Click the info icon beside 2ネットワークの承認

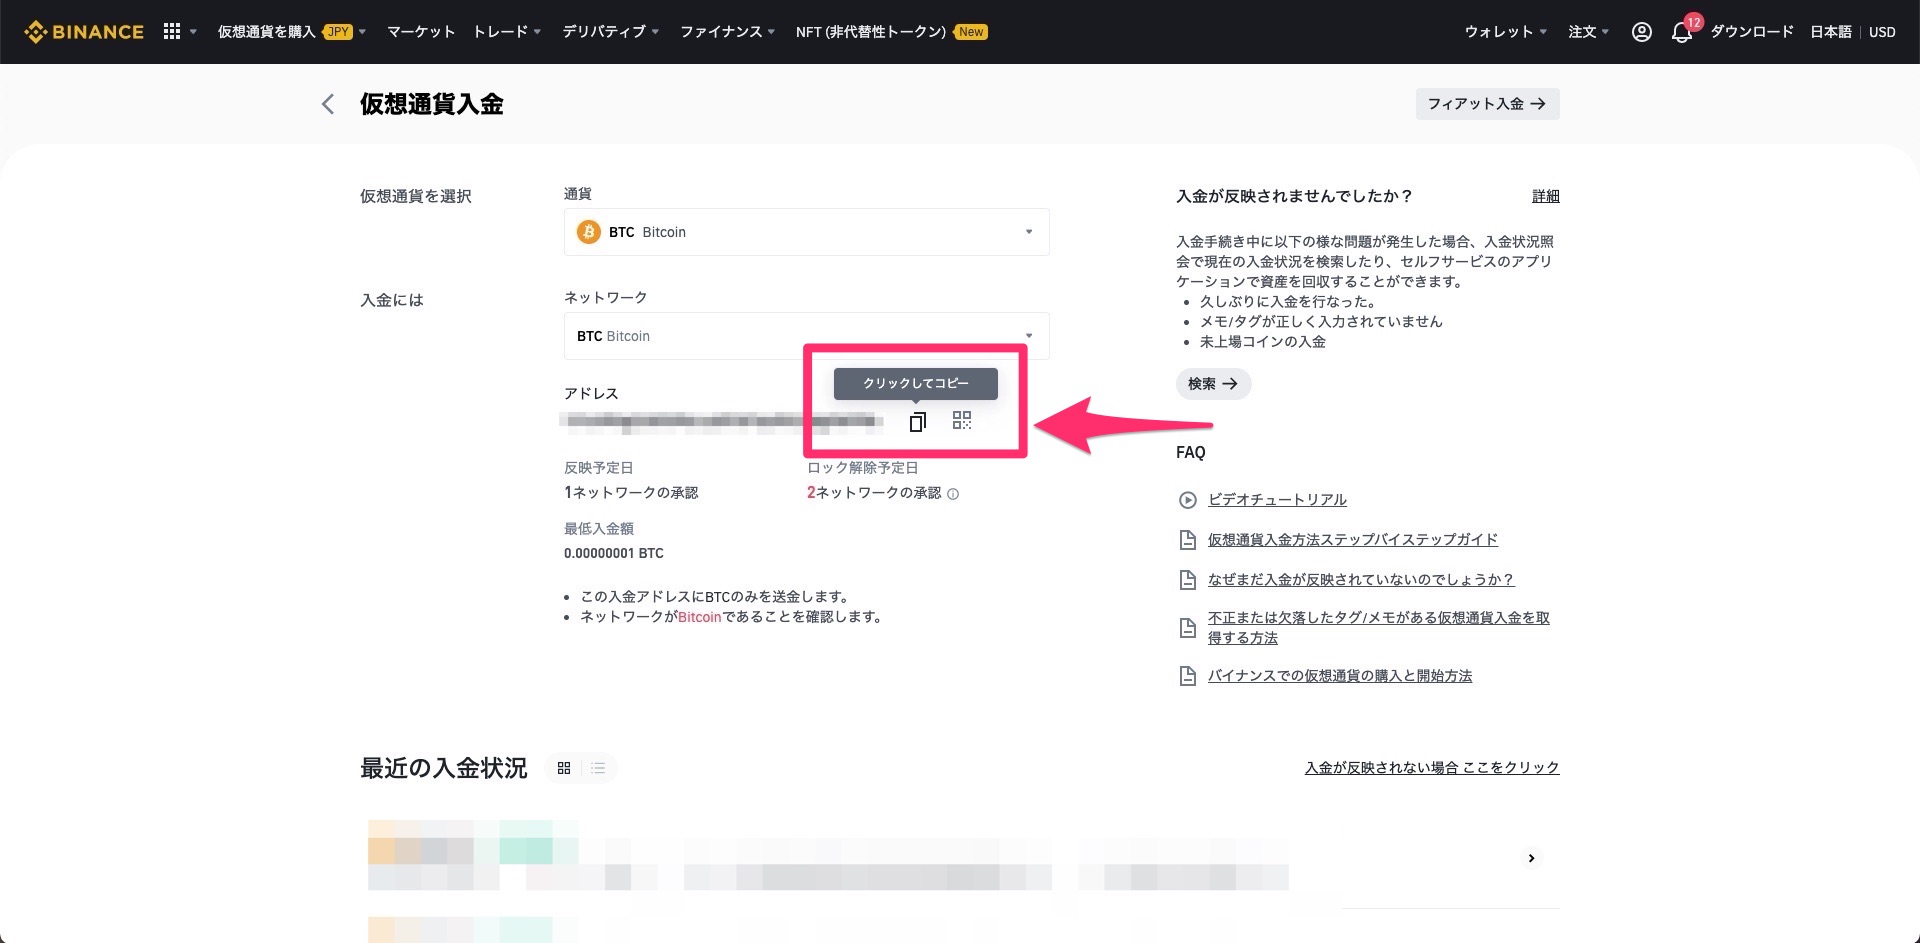point(953,494)
